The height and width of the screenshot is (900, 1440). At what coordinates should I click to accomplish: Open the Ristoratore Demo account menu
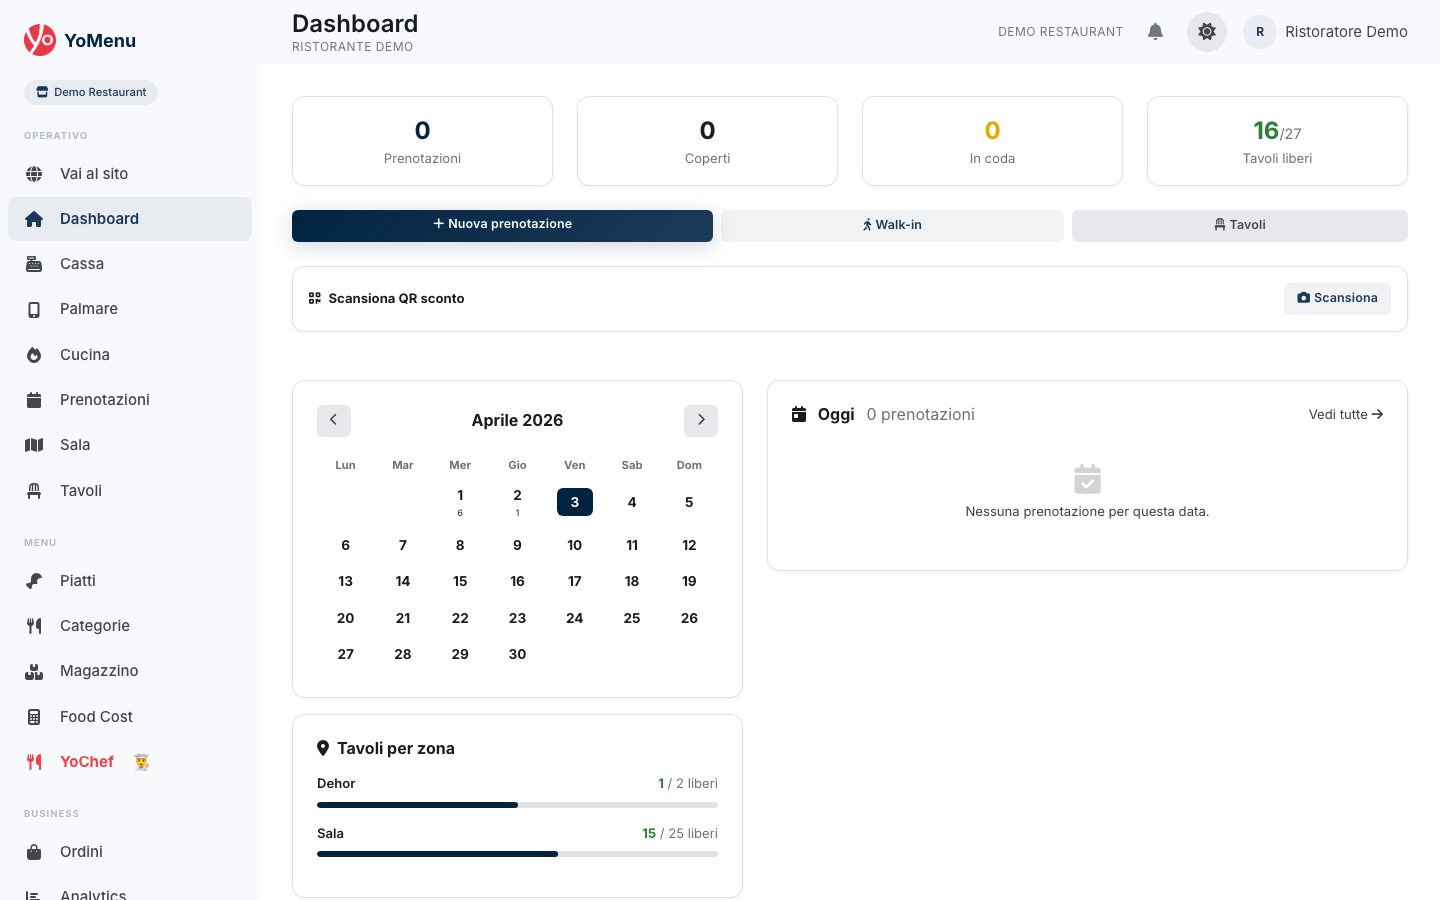(1346, 31)
